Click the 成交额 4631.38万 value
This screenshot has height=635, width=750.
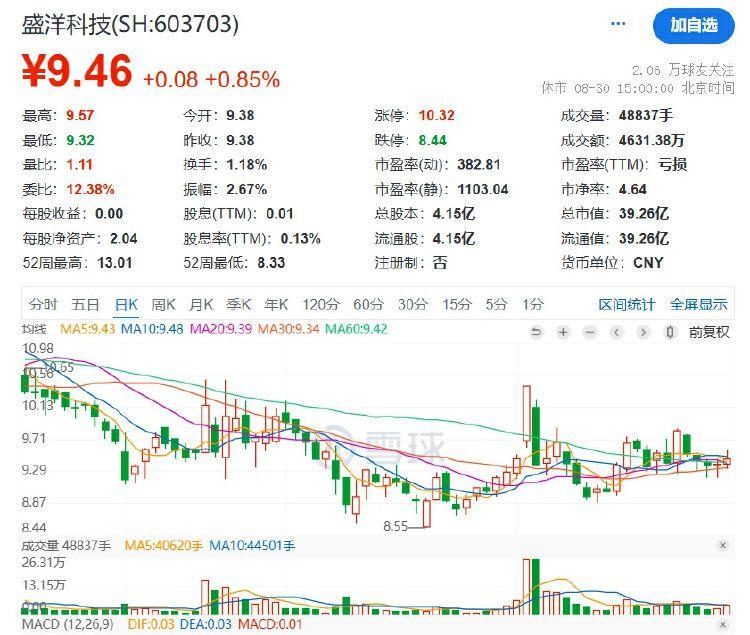[651, 140]
